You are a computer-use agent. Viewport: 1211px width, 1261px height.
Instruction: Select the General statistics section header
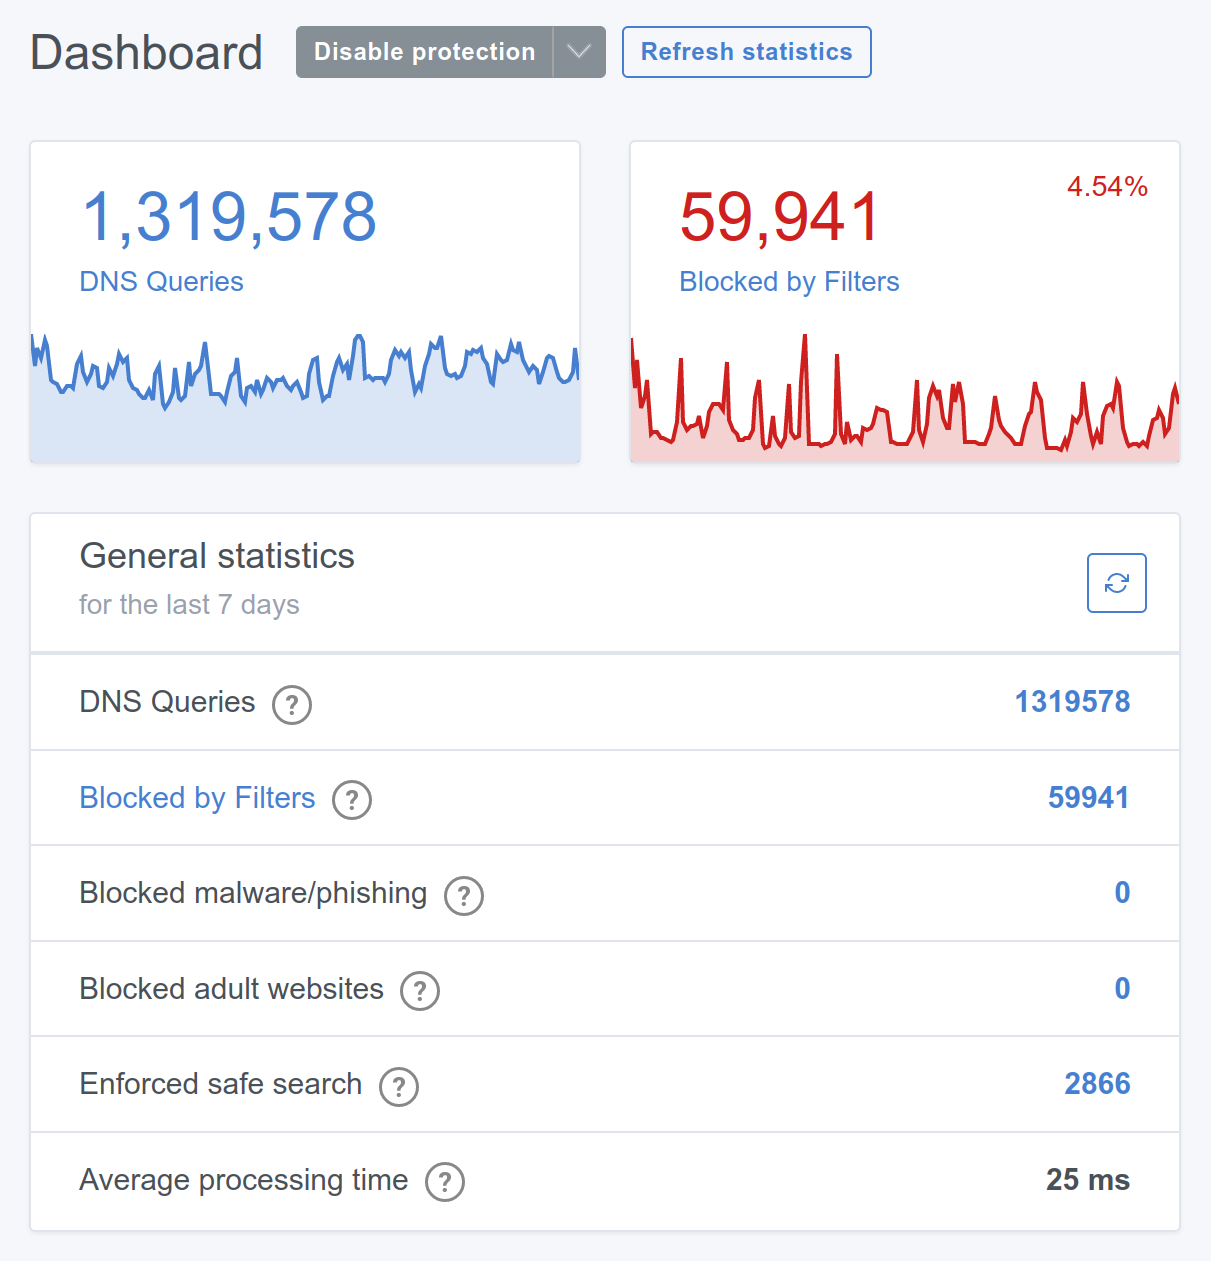217,556
